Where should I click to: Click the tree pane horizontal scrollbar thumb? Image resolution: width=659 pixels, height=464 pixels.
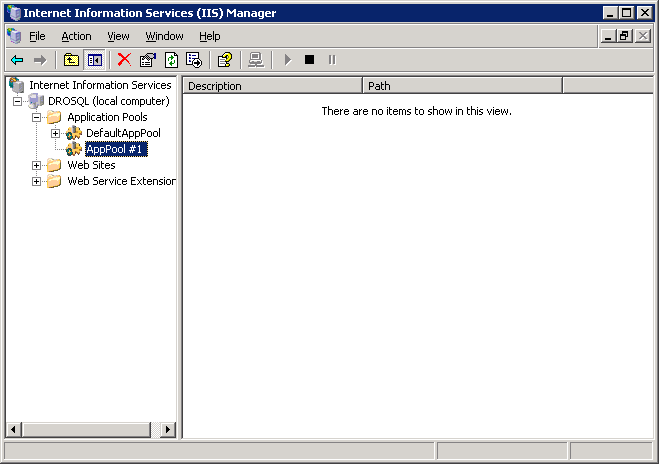pyautogui.click(x=86, y=430)
